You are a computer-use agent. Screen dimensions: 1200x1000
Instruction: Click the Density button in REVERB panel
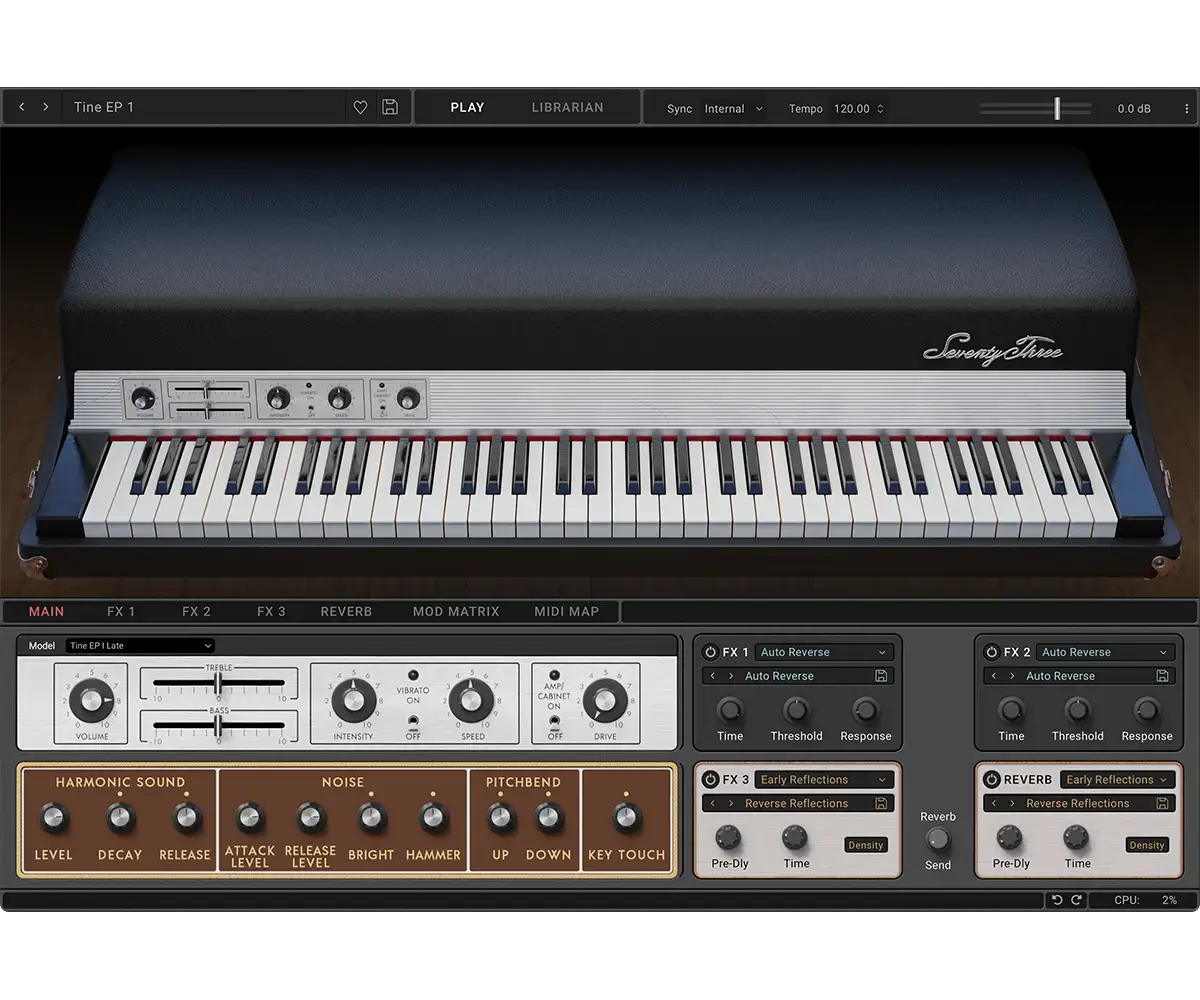click(x=1146, y=845)
